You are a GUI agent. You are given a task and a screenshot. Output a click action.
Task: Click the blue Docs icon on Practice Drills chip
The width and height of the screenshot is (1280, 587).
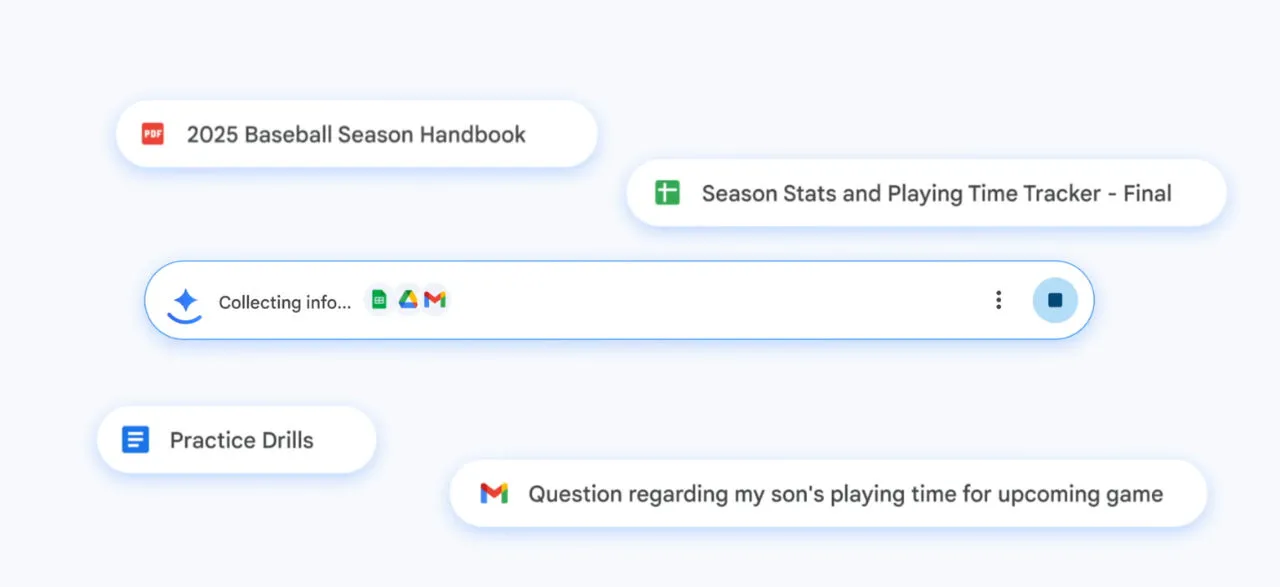click(135, 440)
